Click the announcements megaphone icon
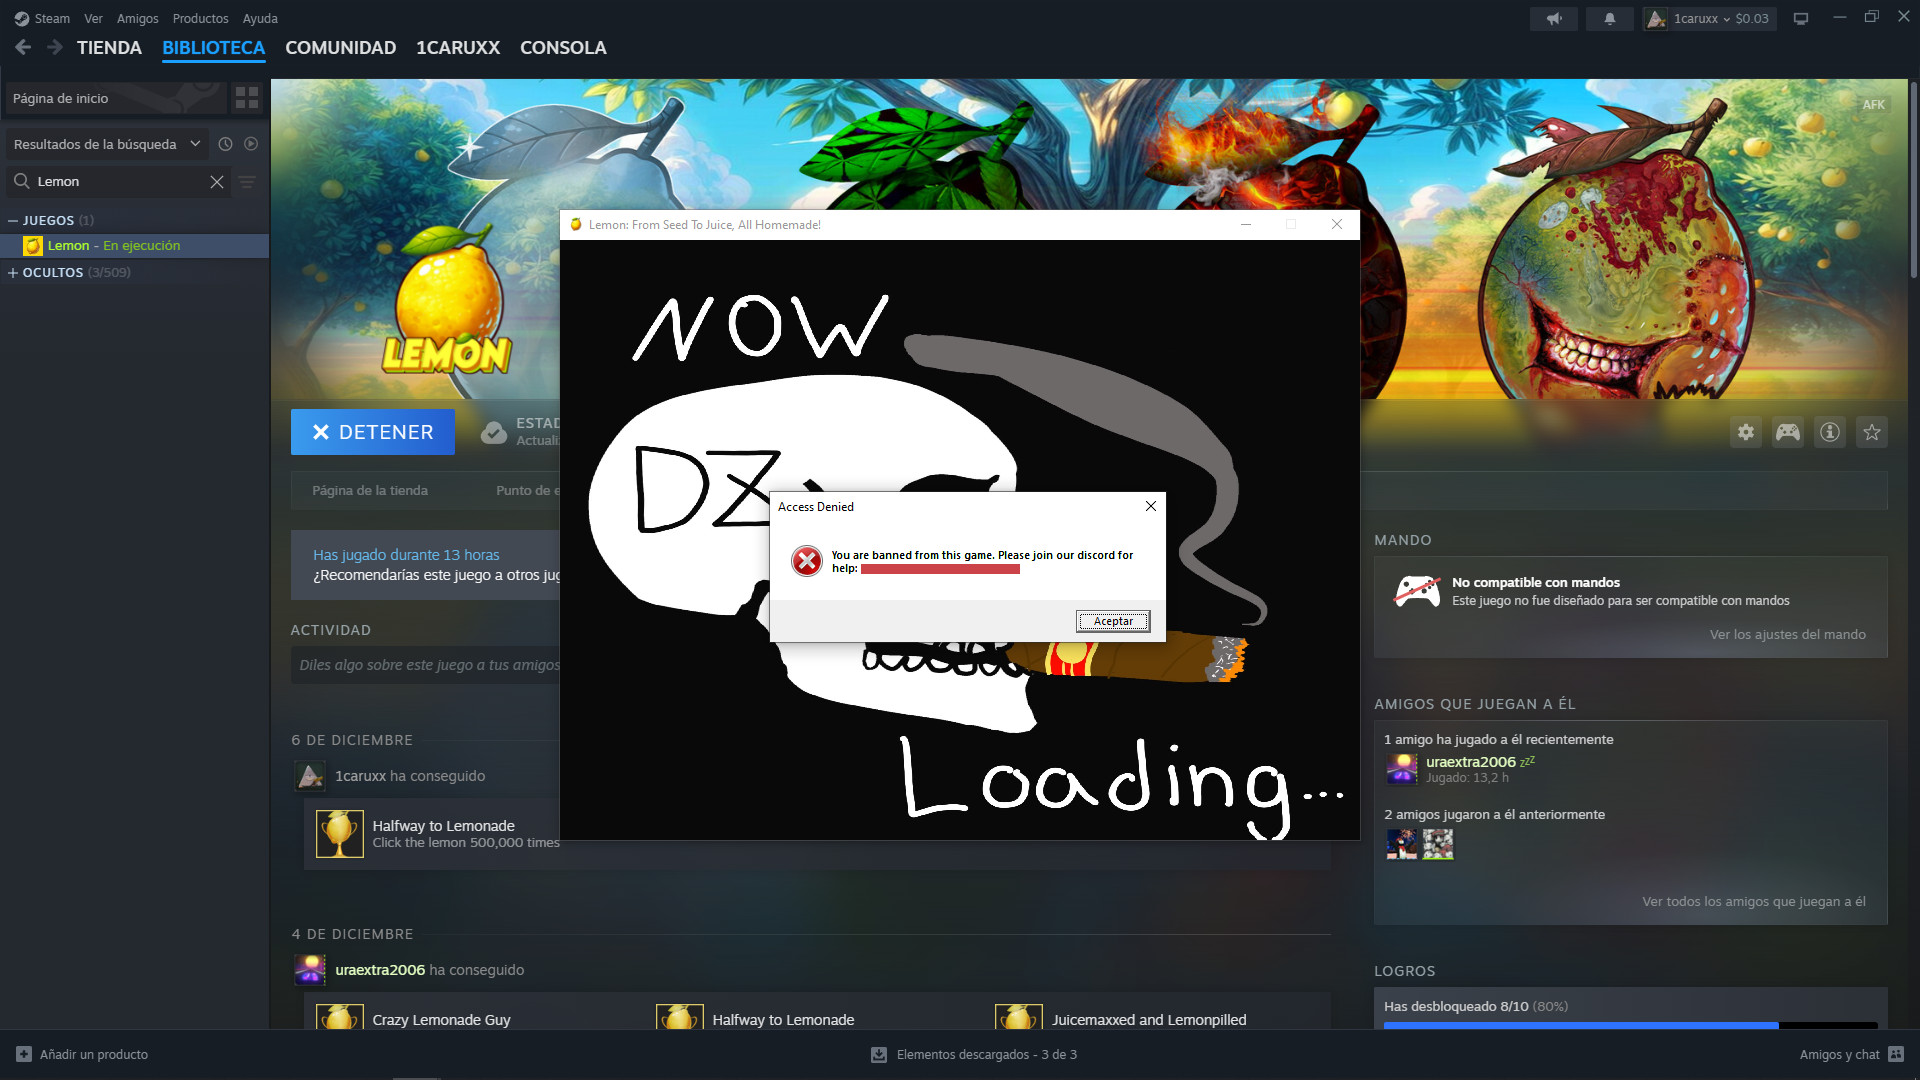Screen dimensions: 1920x1080 pyautogui.click(x=1554, y=18)
